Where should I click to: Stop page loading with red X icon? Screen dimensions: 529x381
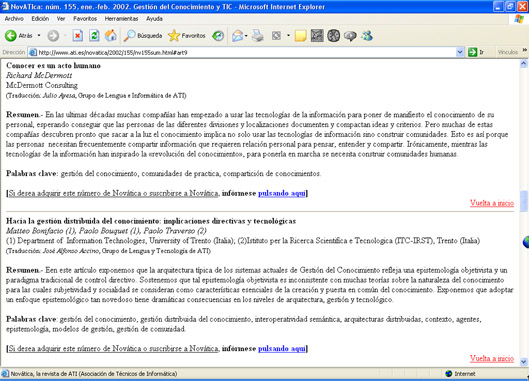click(78, 35)
